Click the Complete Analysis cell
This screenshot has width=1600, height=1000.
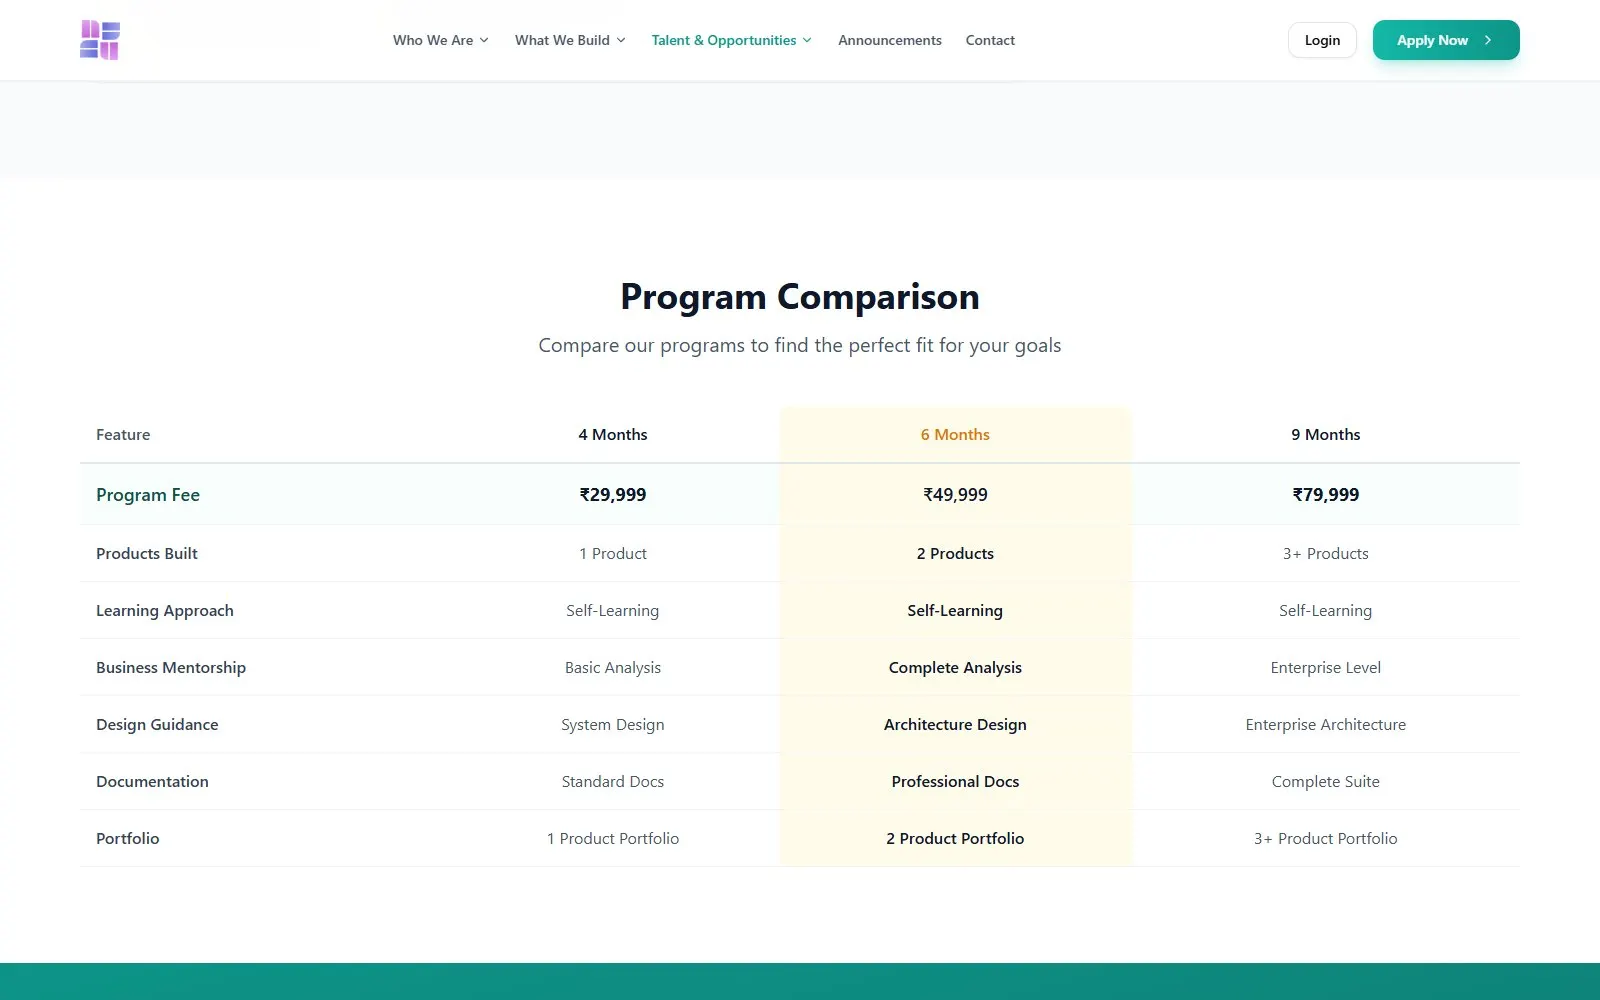click(x=955, y=667)
